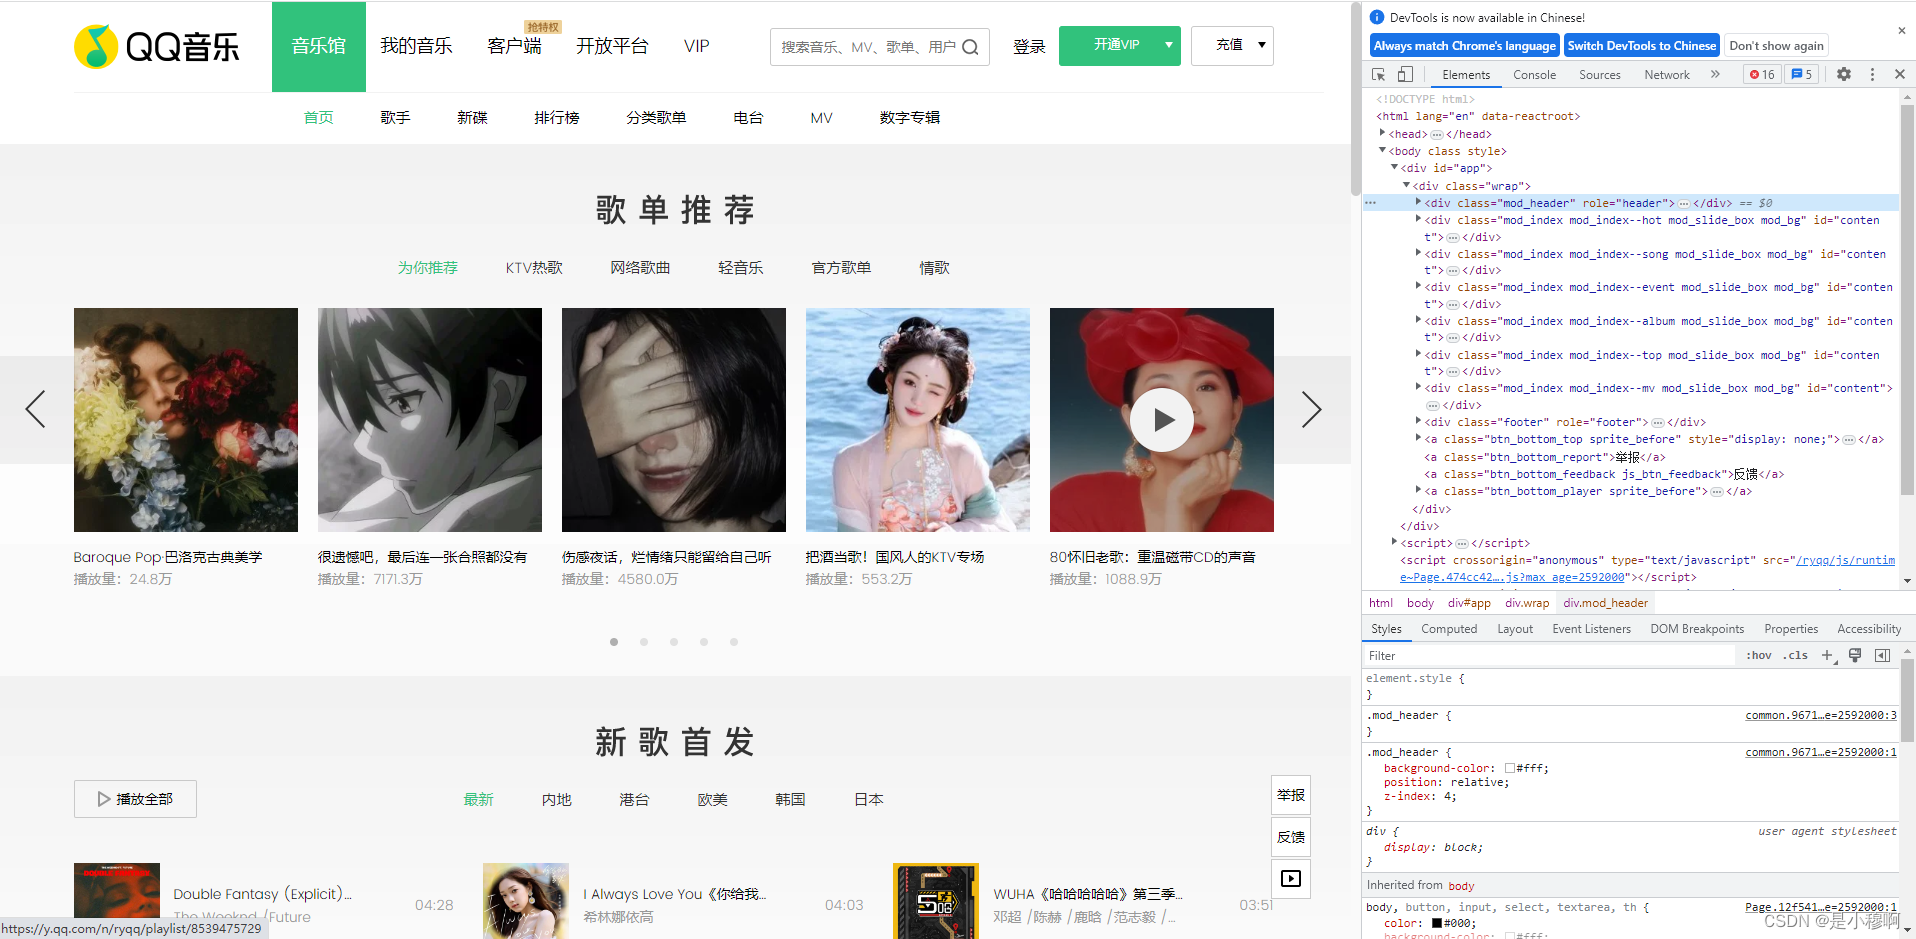The width and height of the screenshot is (1916, 939).
Task: Show more DevTools tabs chevron
Action: click(x=1715, y=74)
